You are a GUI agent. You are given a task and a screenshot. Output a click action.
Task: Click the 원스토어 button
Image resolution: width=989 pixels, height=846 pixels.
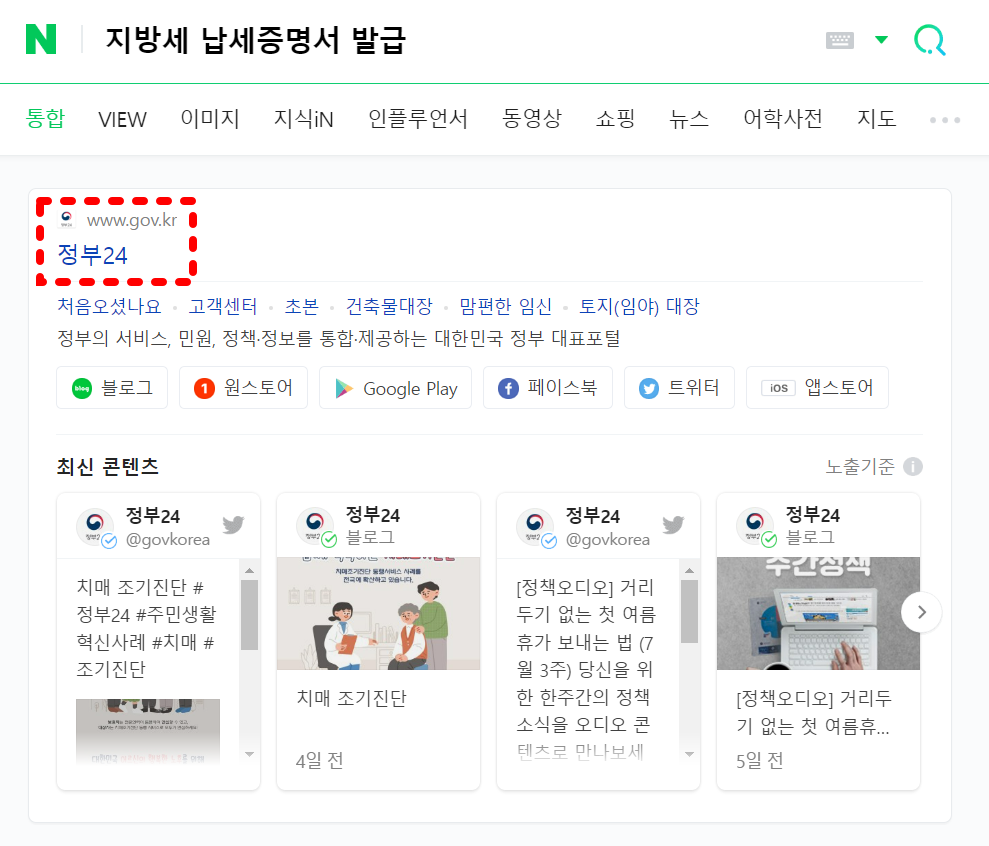243,387
